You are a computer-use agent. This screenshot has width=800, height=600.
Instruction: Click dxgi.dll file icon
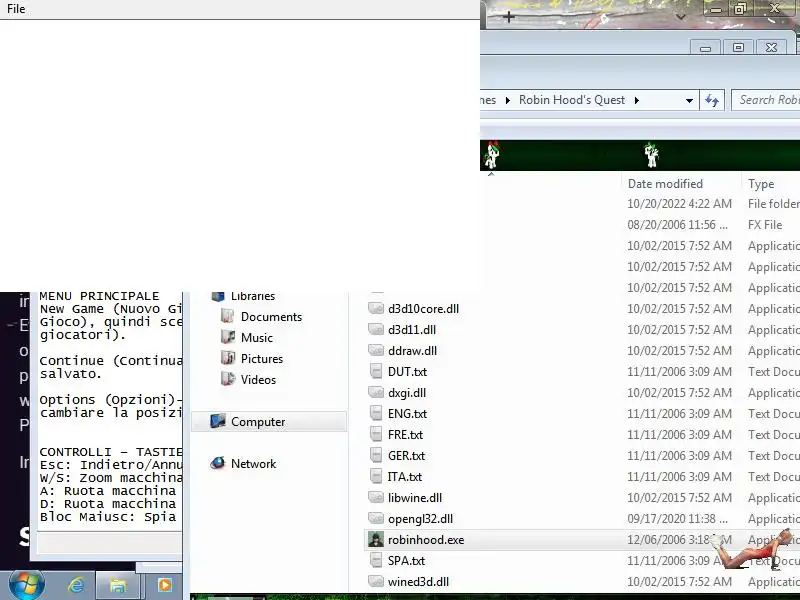coord(376,392)
